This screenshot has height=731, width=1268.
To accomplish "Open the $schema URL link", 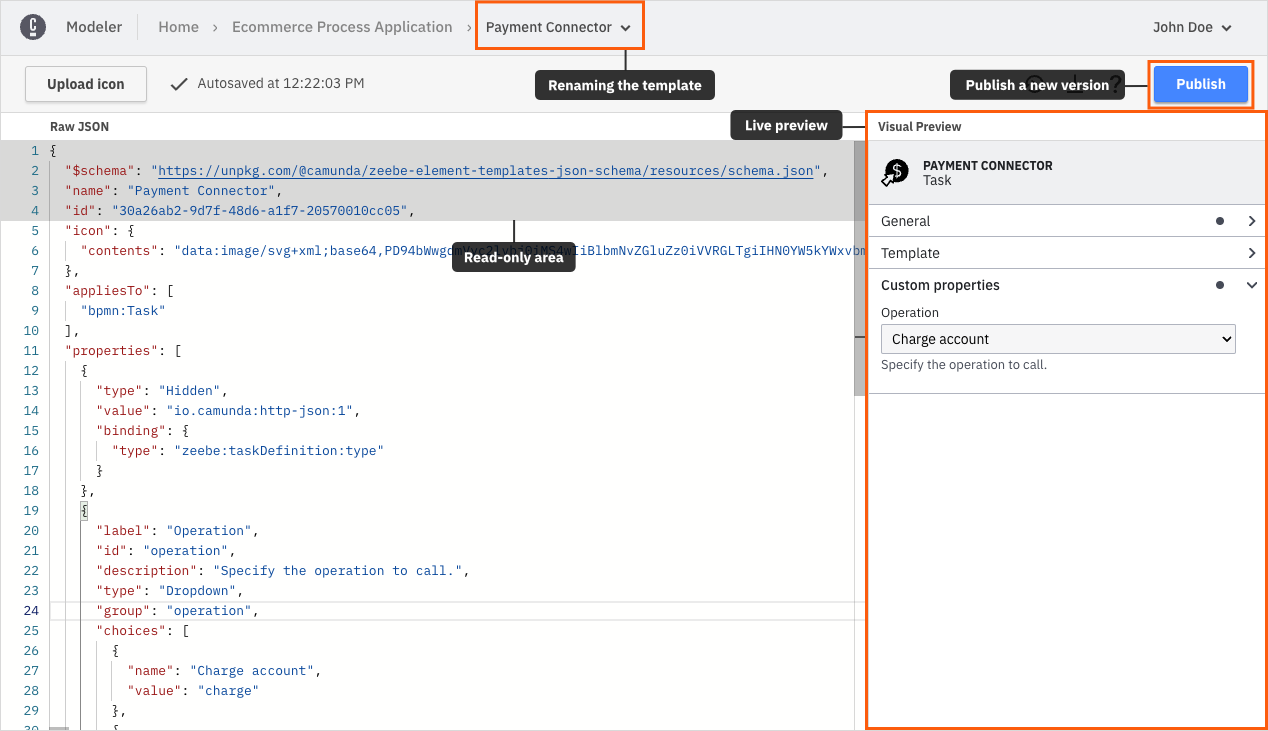I will pyautogui.click(x=486, y=171).
